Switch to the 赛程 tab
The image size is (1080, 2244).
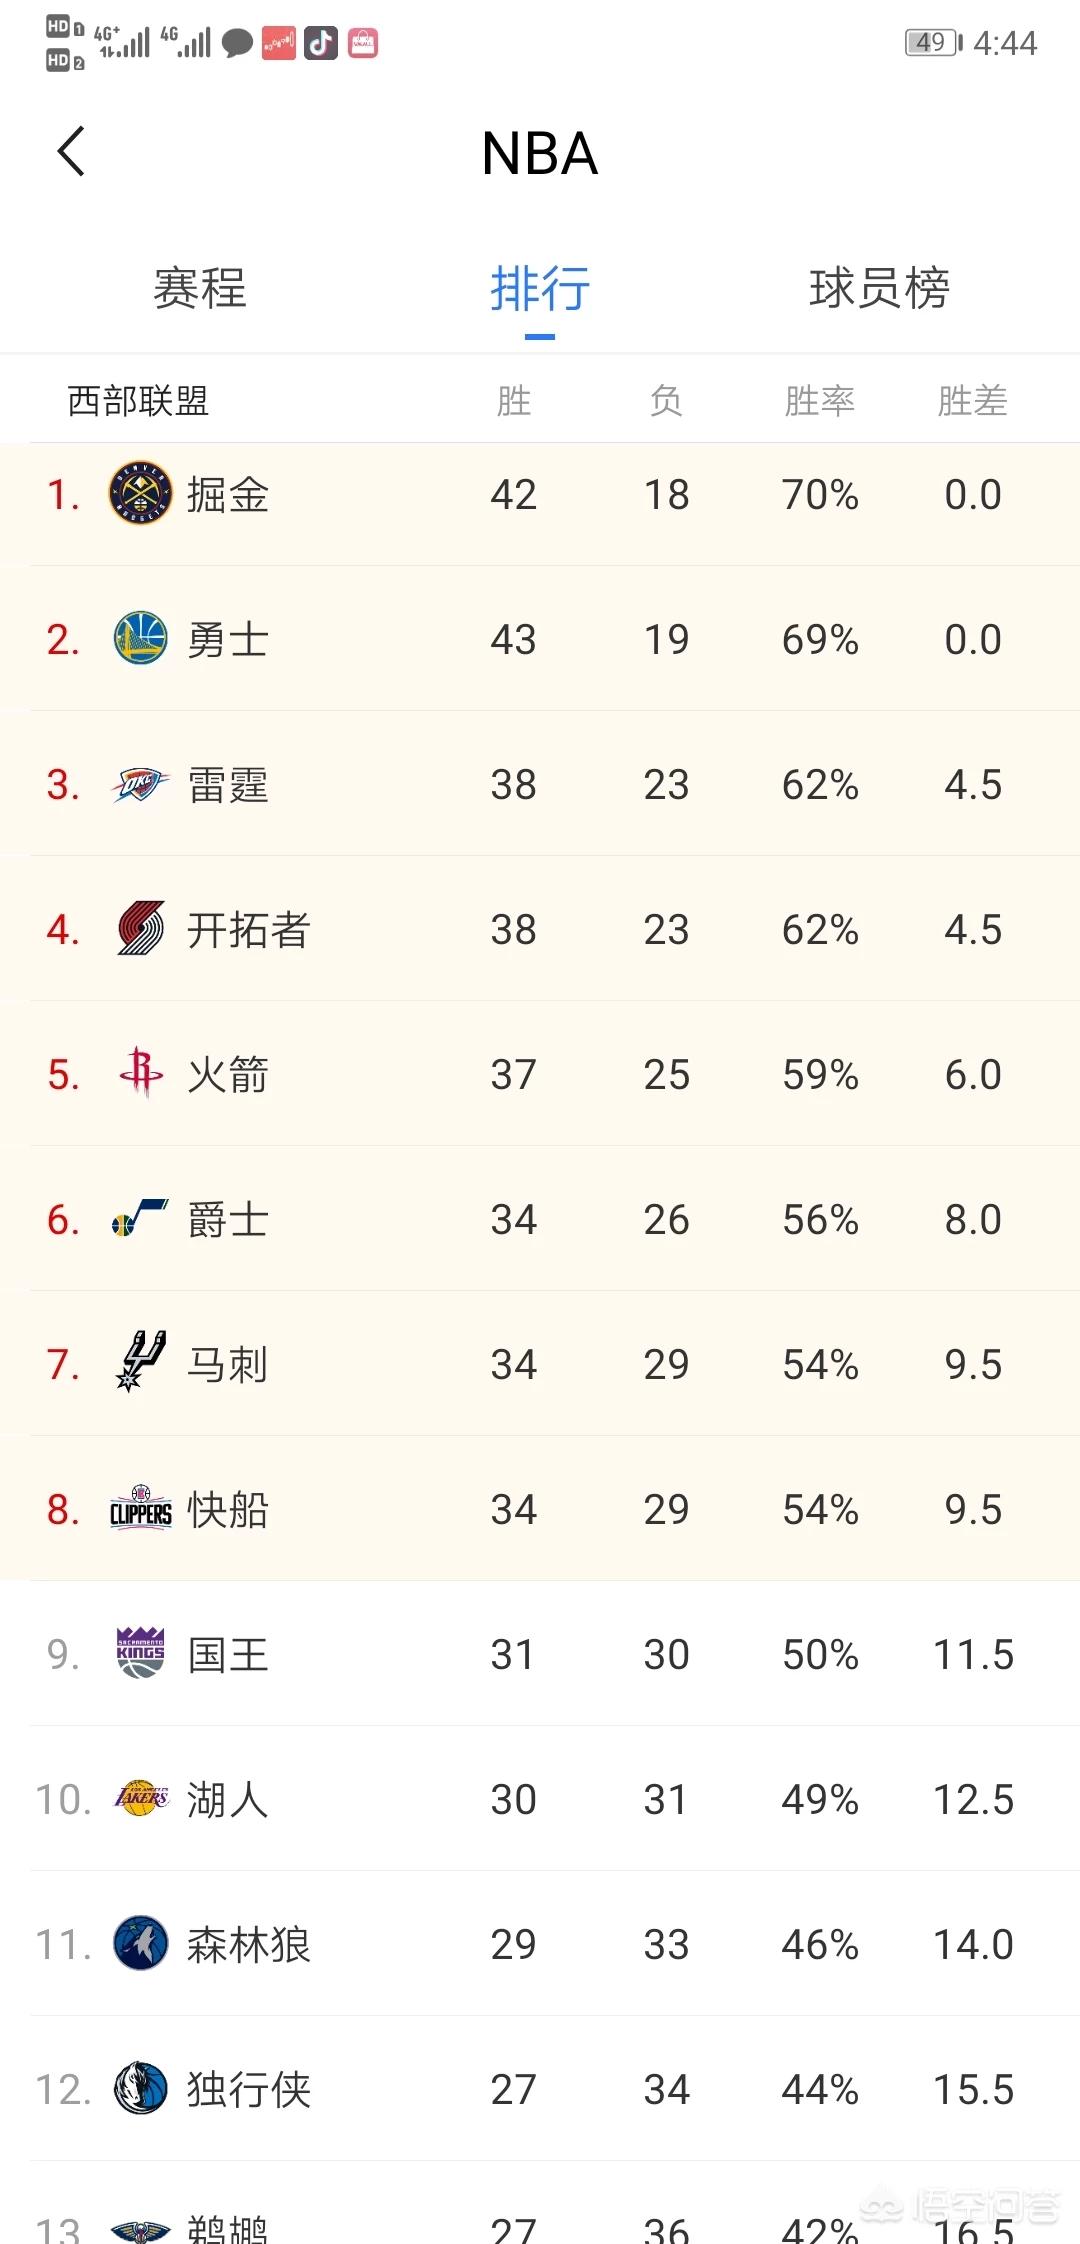click(x=200, y=289)
